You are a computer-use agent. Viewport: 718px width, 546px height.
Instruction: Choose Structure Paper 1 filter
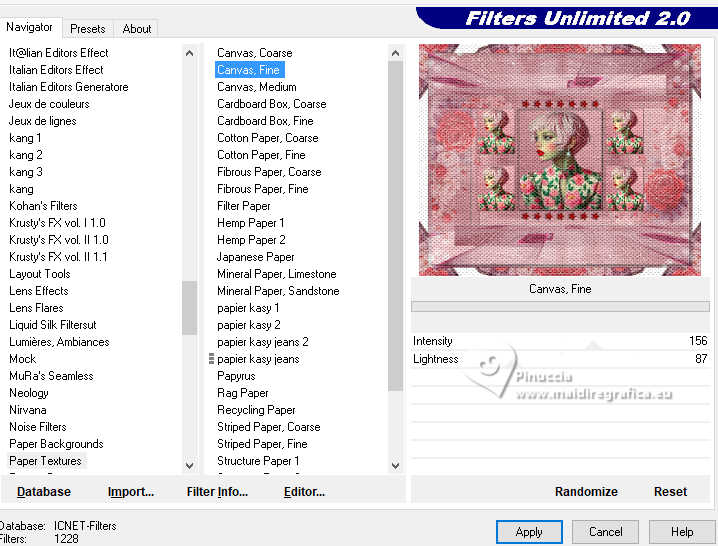258,461
